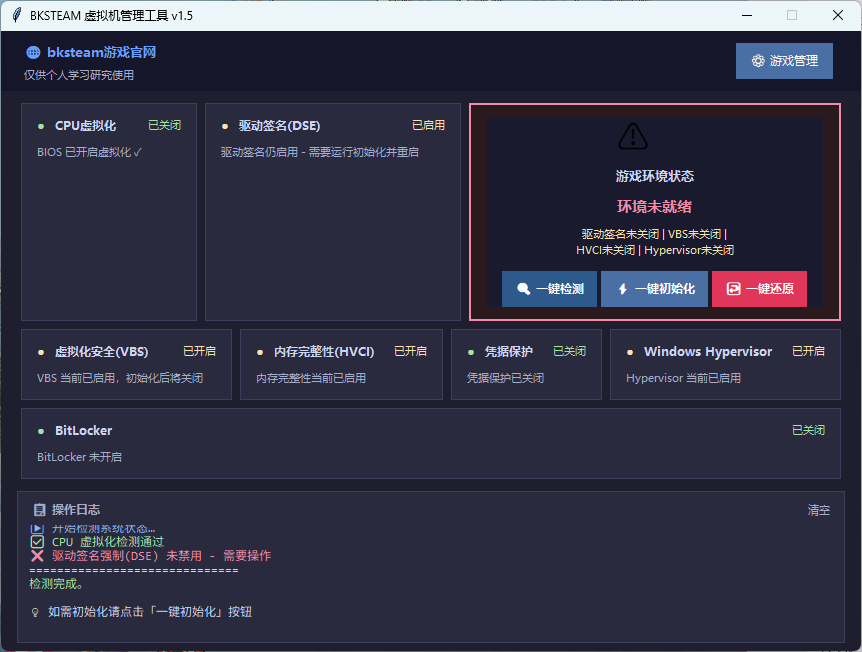Select the 驱动签名(DSE) status card
Viewport: 862px width, 652px height.
(x=332, y=211)
